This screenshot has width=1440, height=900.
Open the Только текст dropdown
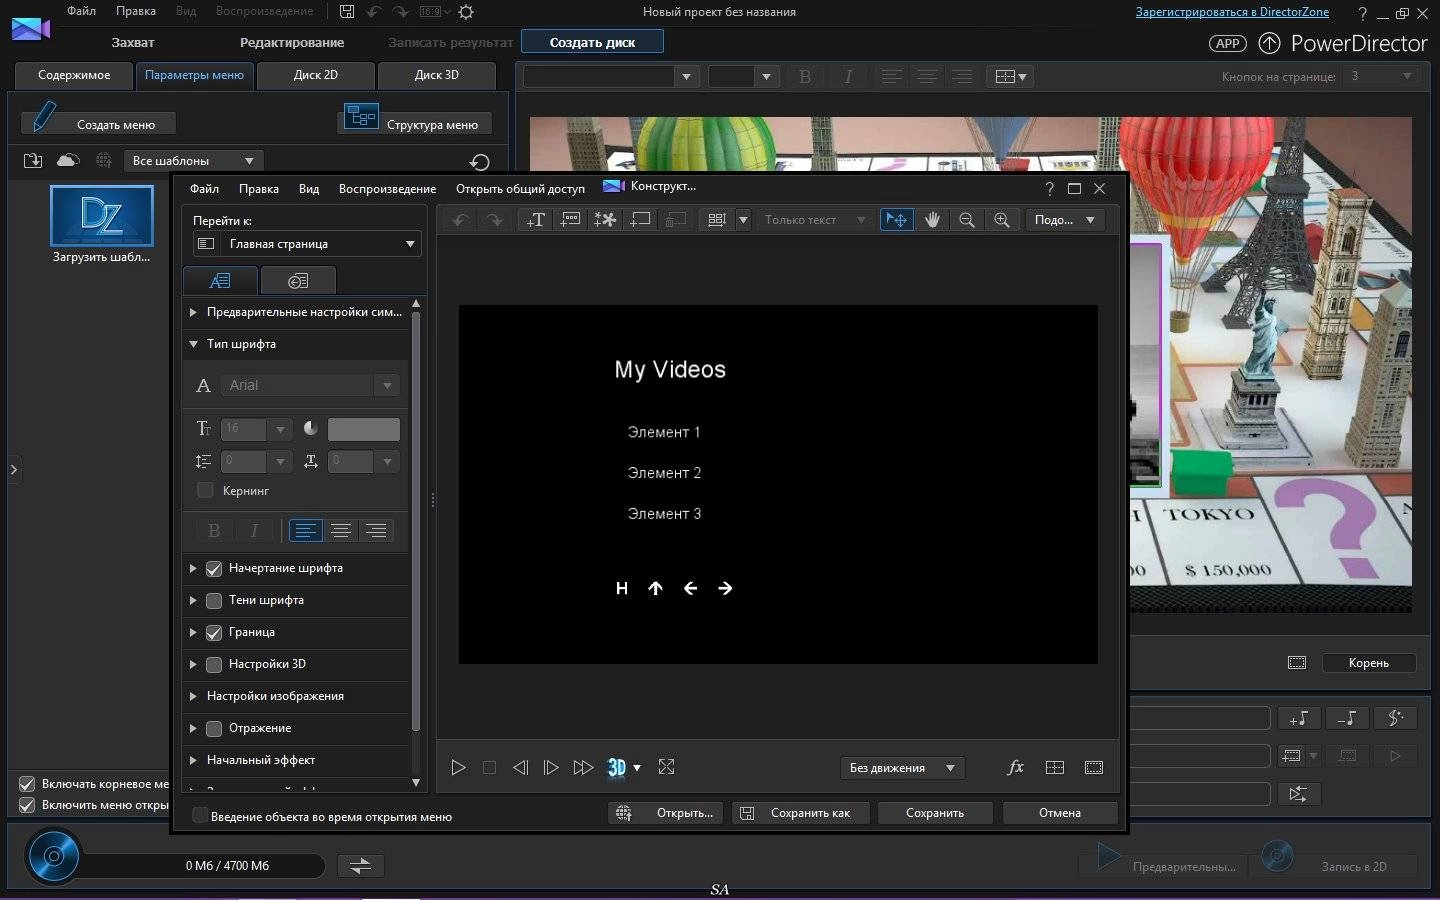(x=814, y=220)
